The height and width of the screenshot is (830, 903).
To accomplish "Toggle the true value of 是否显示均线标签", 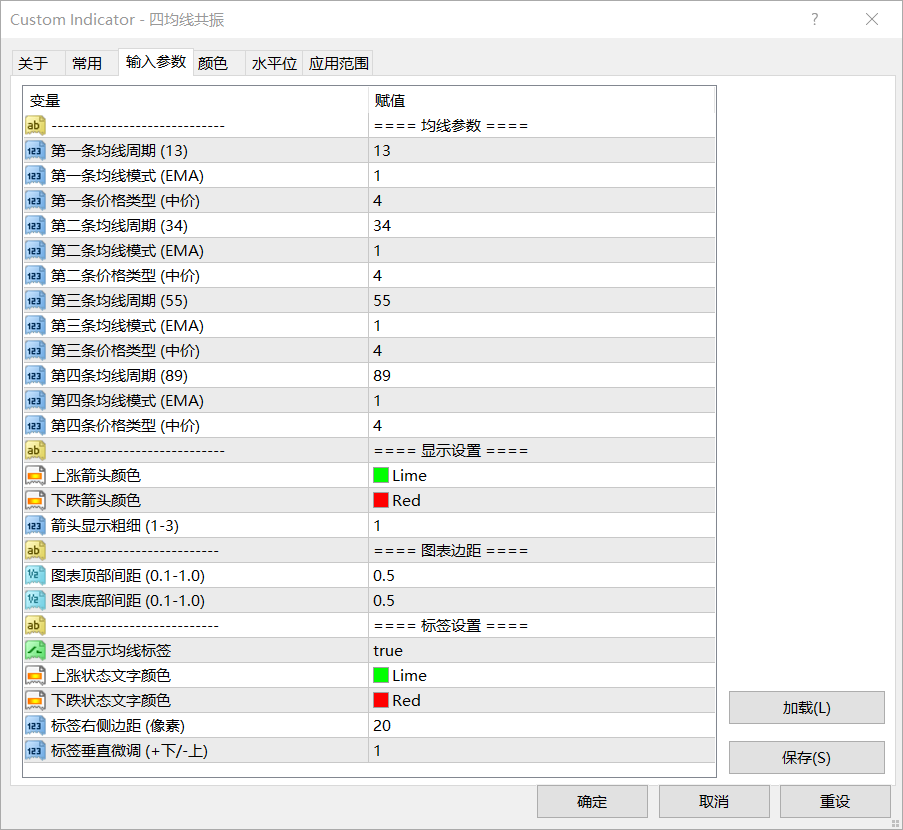I will point(542,650).
